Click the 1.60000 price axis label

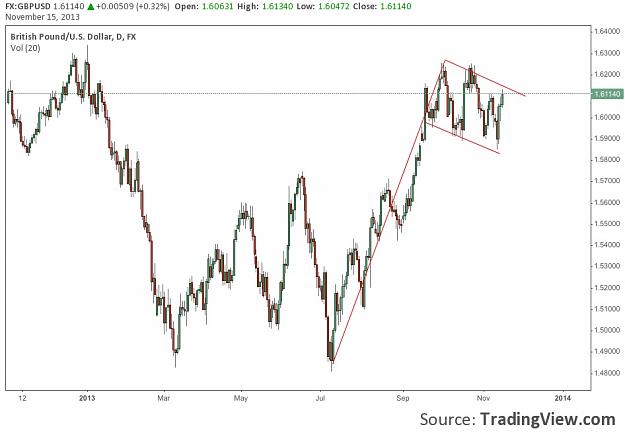coord(607,117)
